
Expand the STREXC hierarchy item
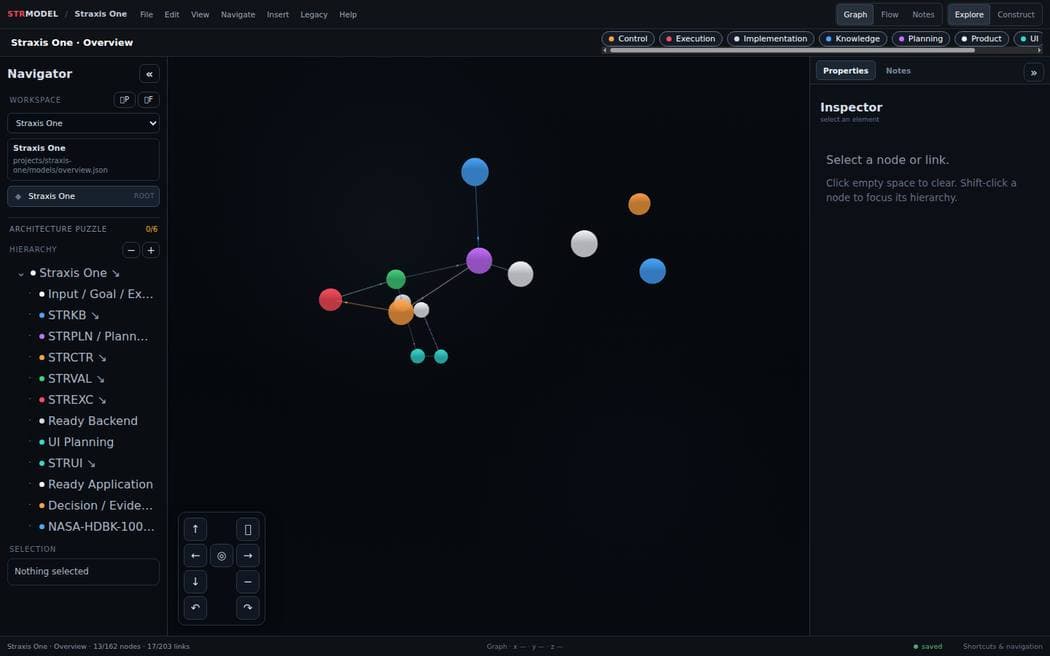coord(102,400)
